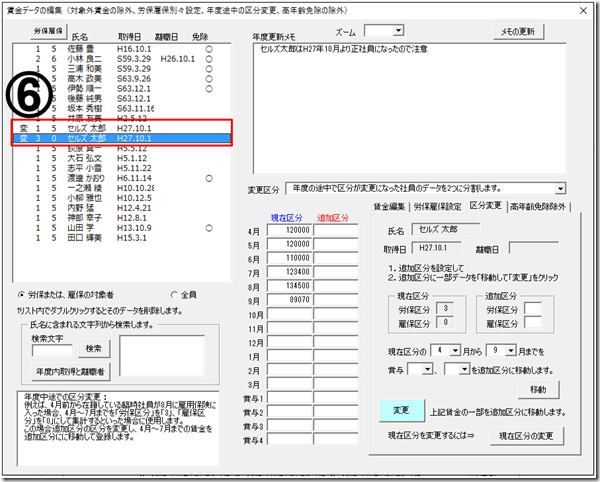
Task: Select the 大石 弘文 row in the list
Action: pyautogui.click(x=122, y=158)
